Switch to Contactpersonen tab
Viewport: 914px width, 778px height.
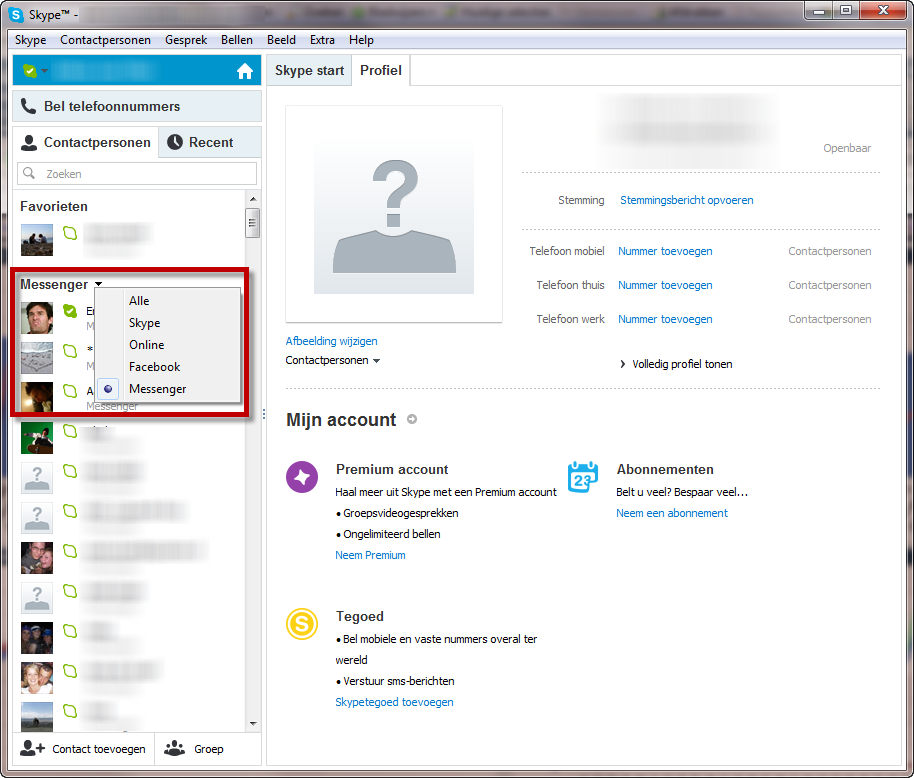[x=86, y=142]
